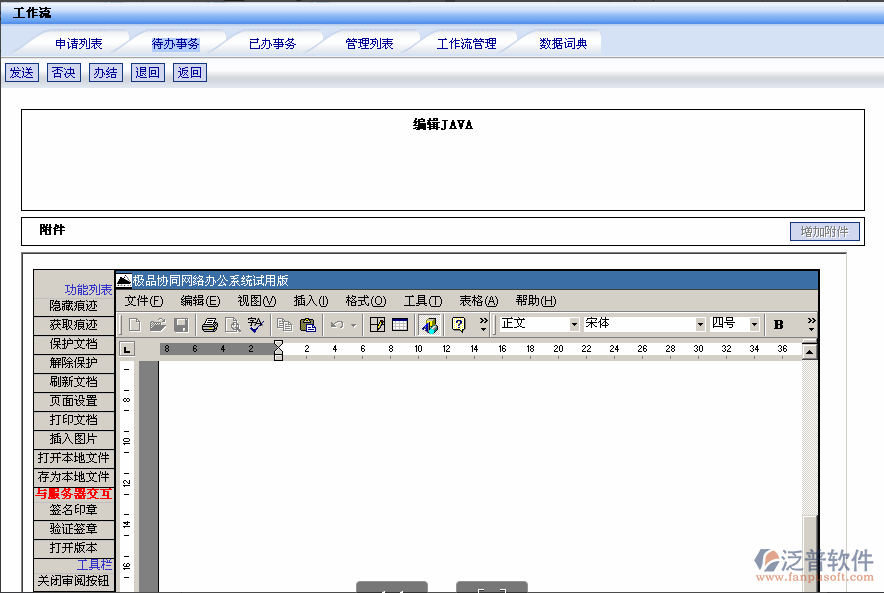The width and height of the screenshot is (884, 593).
Task: Toggle the drawing toolbar icon
Action: pos(429,324)
